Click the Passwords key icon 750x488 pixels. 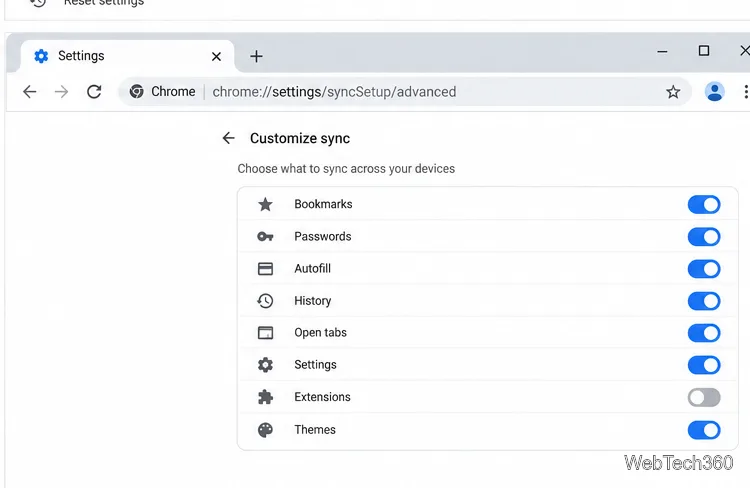(265, 236)
